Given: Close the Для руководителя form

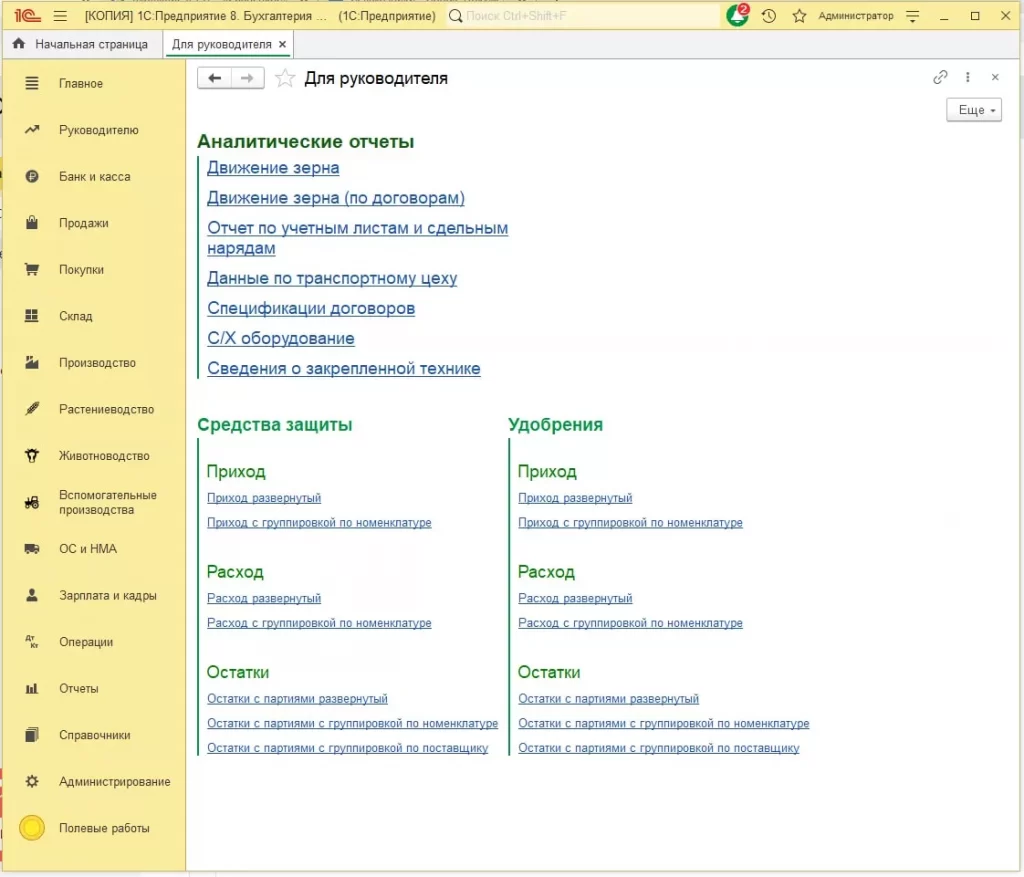Looking at the screenshot, I should (995, 77).
